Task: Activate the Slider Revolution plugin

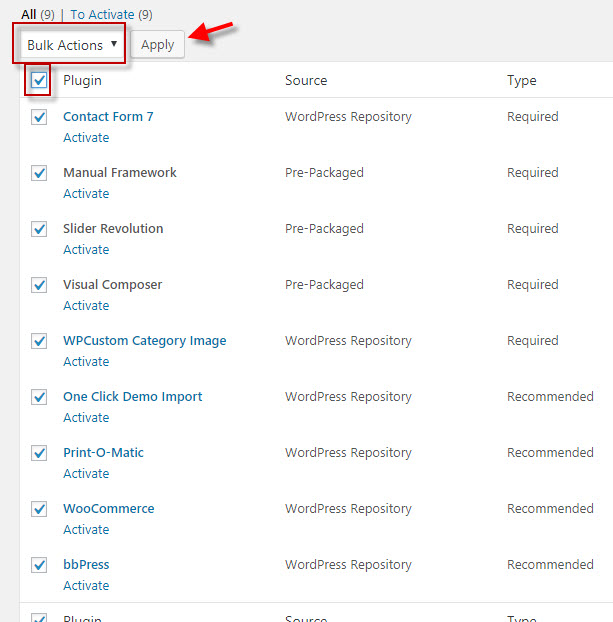Action: pos(86,250)
